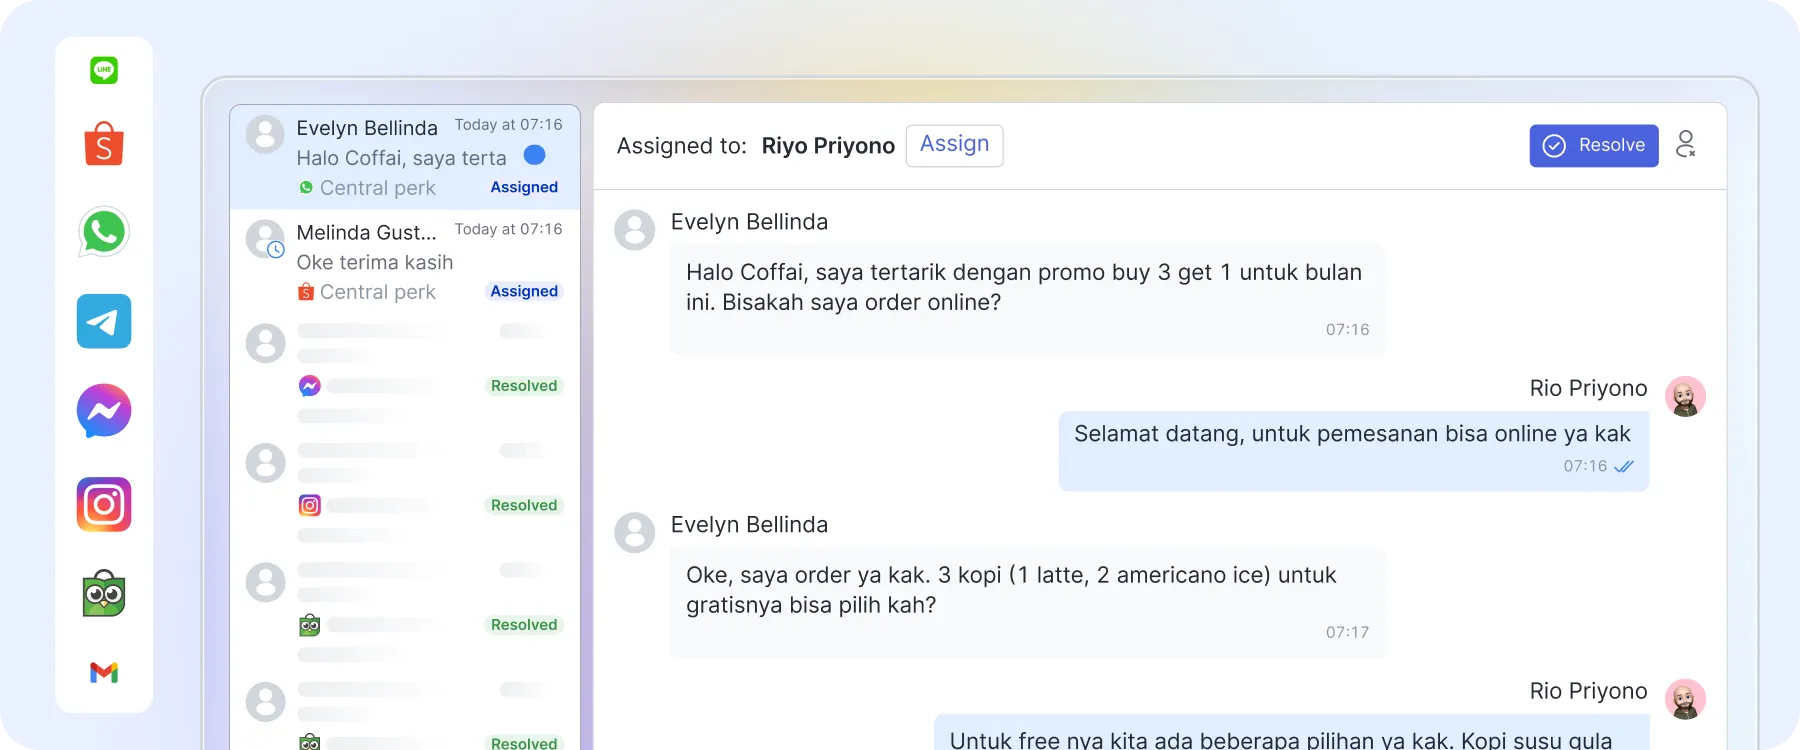Click the Assigned badge on Evelyn's conversation
1800x750 pixels.
click(x=524, y=187)
